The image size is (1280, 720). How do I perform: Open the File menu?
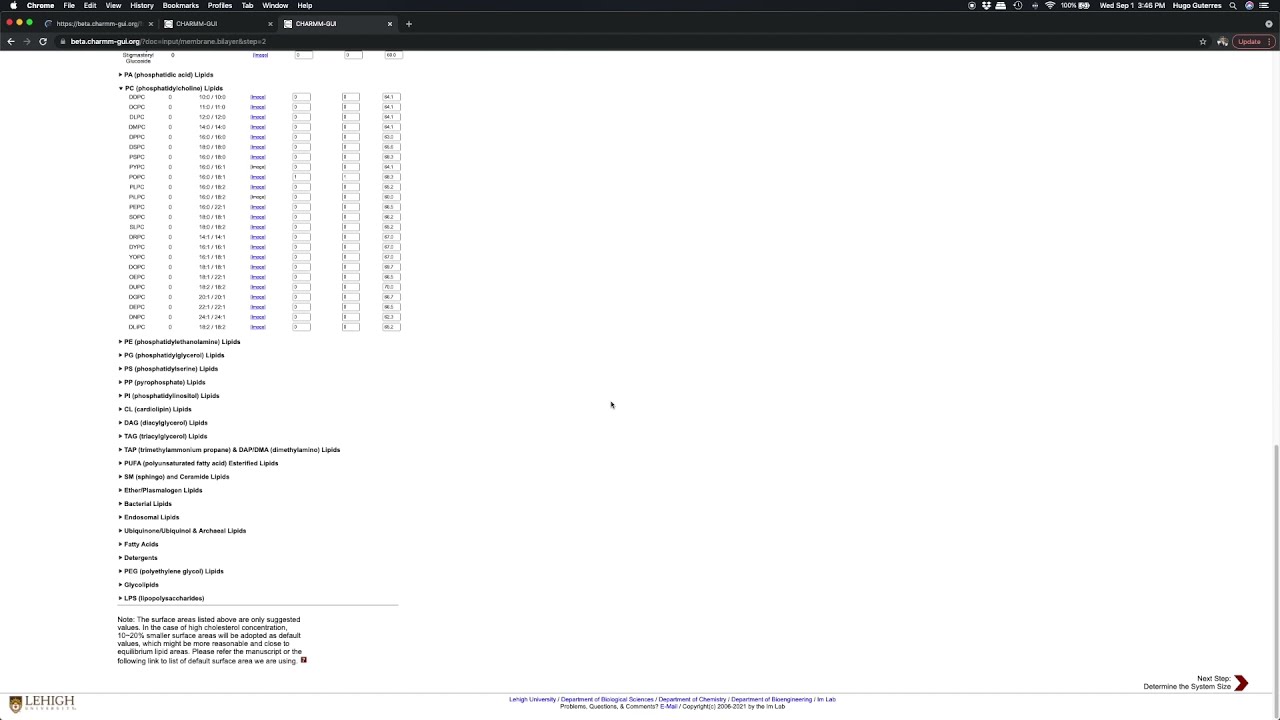pos(69,5)
